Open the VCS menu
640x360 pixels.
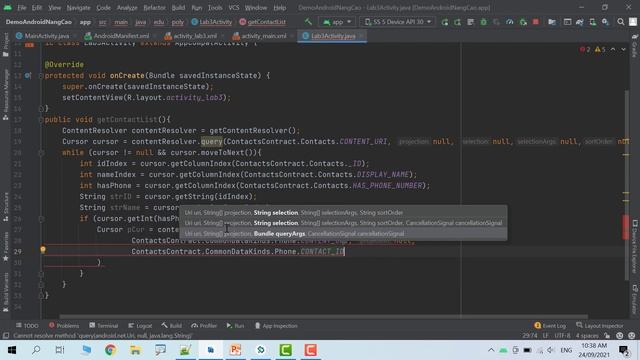(234, 8)
